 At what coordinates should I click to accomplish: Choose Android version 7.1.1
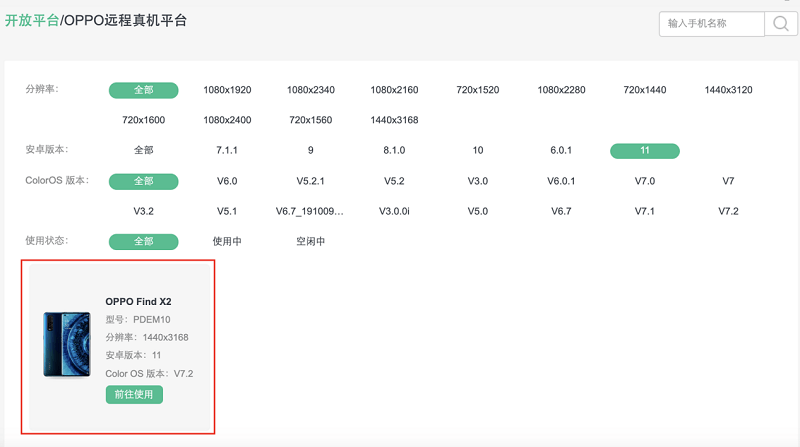tap(227, 151)
